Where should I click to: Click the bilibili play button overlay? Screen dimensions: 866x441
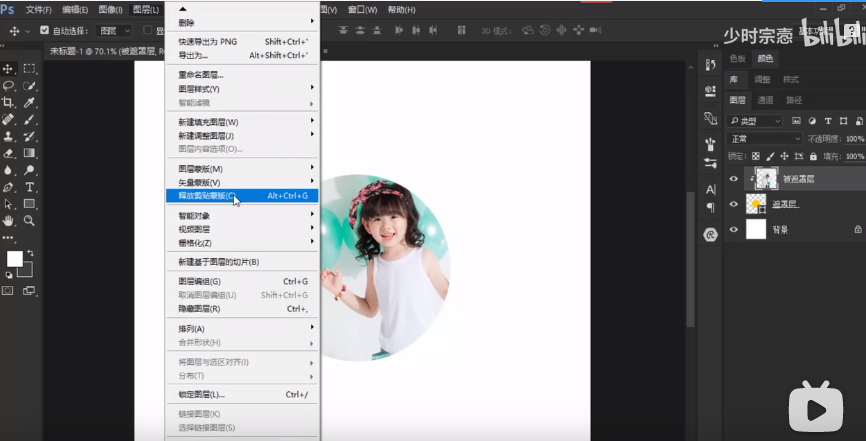[816, 409]
